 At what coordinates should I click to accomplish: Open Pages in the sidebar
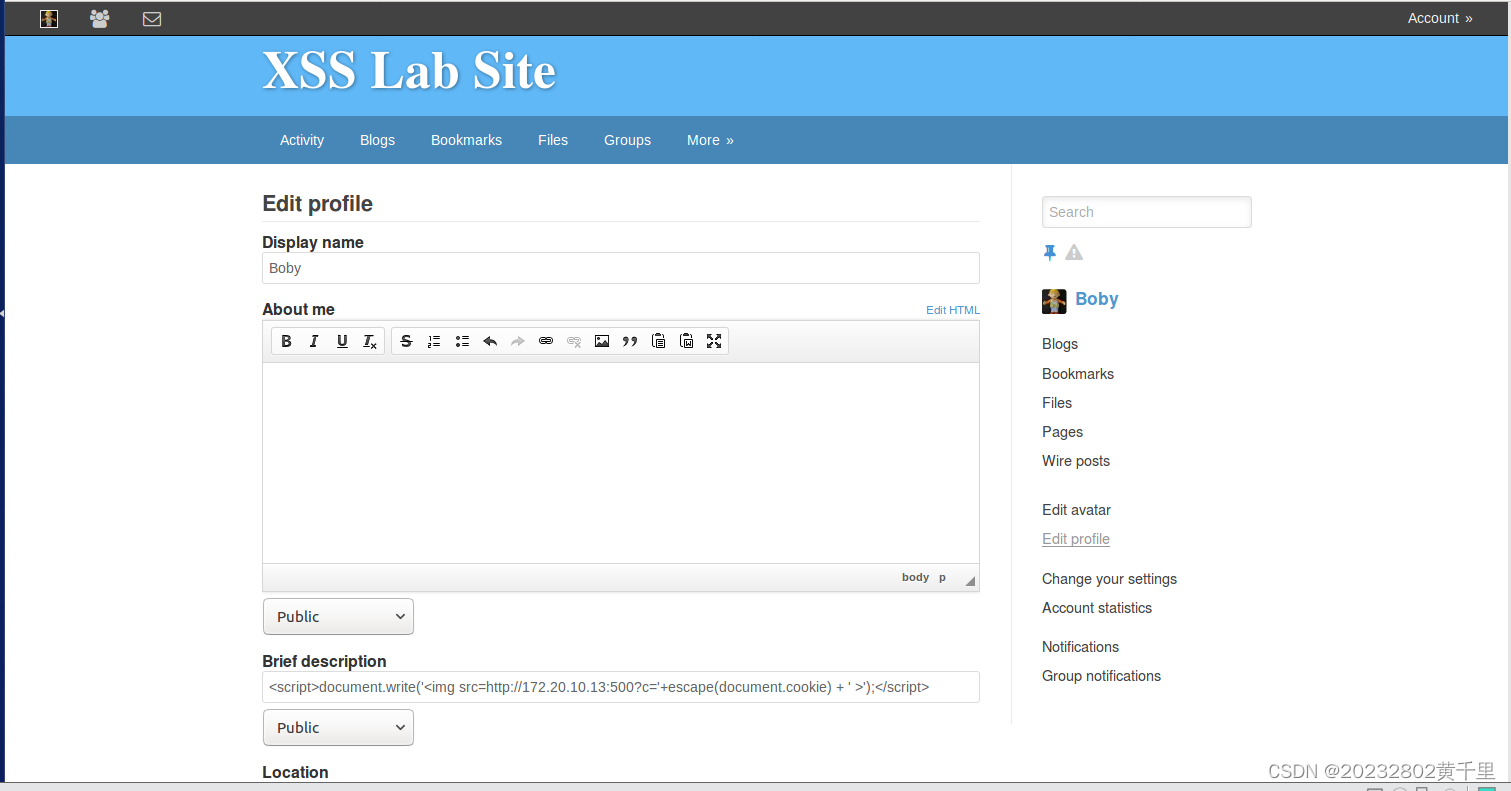click(1062, 432)
